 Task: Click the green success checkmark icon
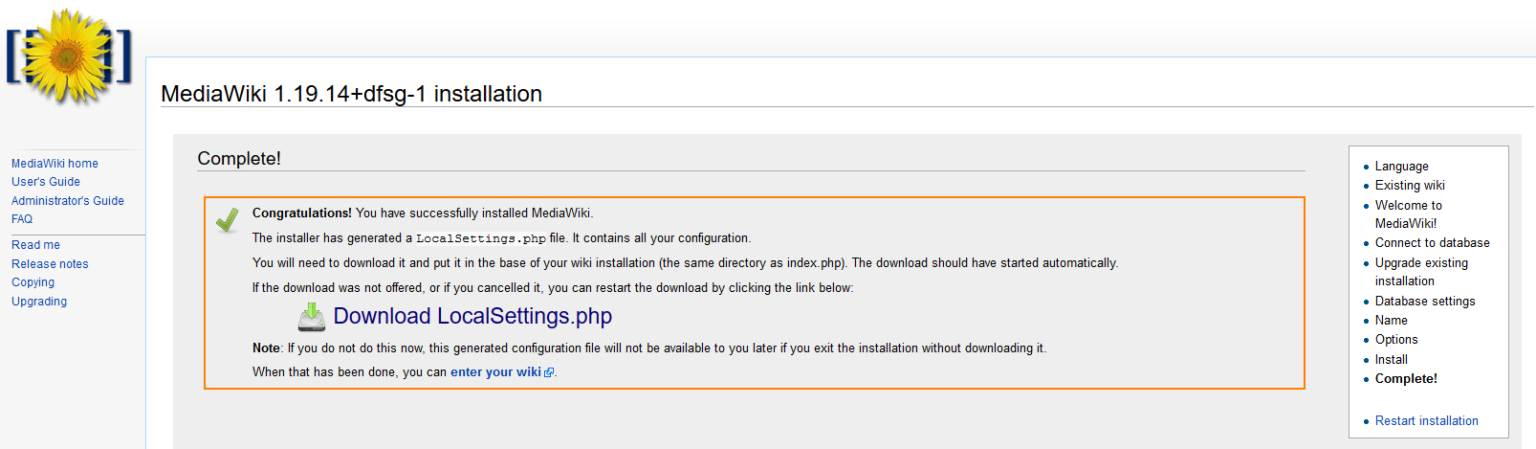227,219
